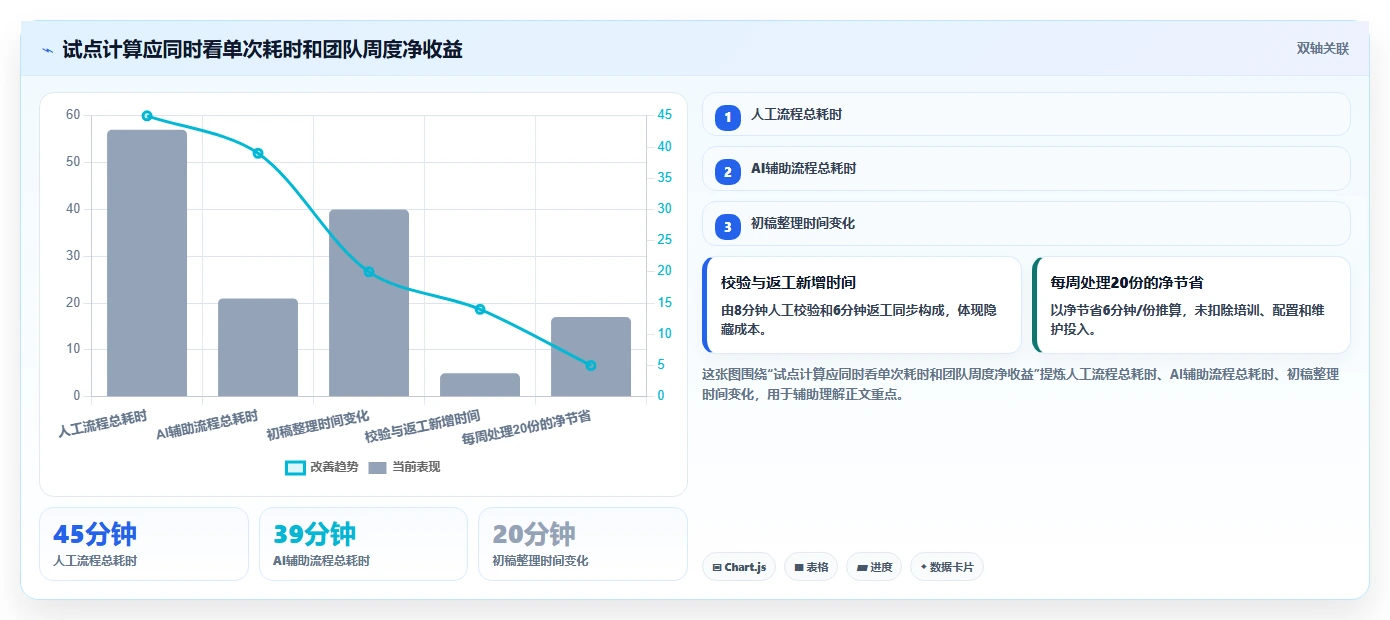Click the trend line point at value 14
Screen dimensions: 1390x620
pyautogui.click(x=480, y=309)
